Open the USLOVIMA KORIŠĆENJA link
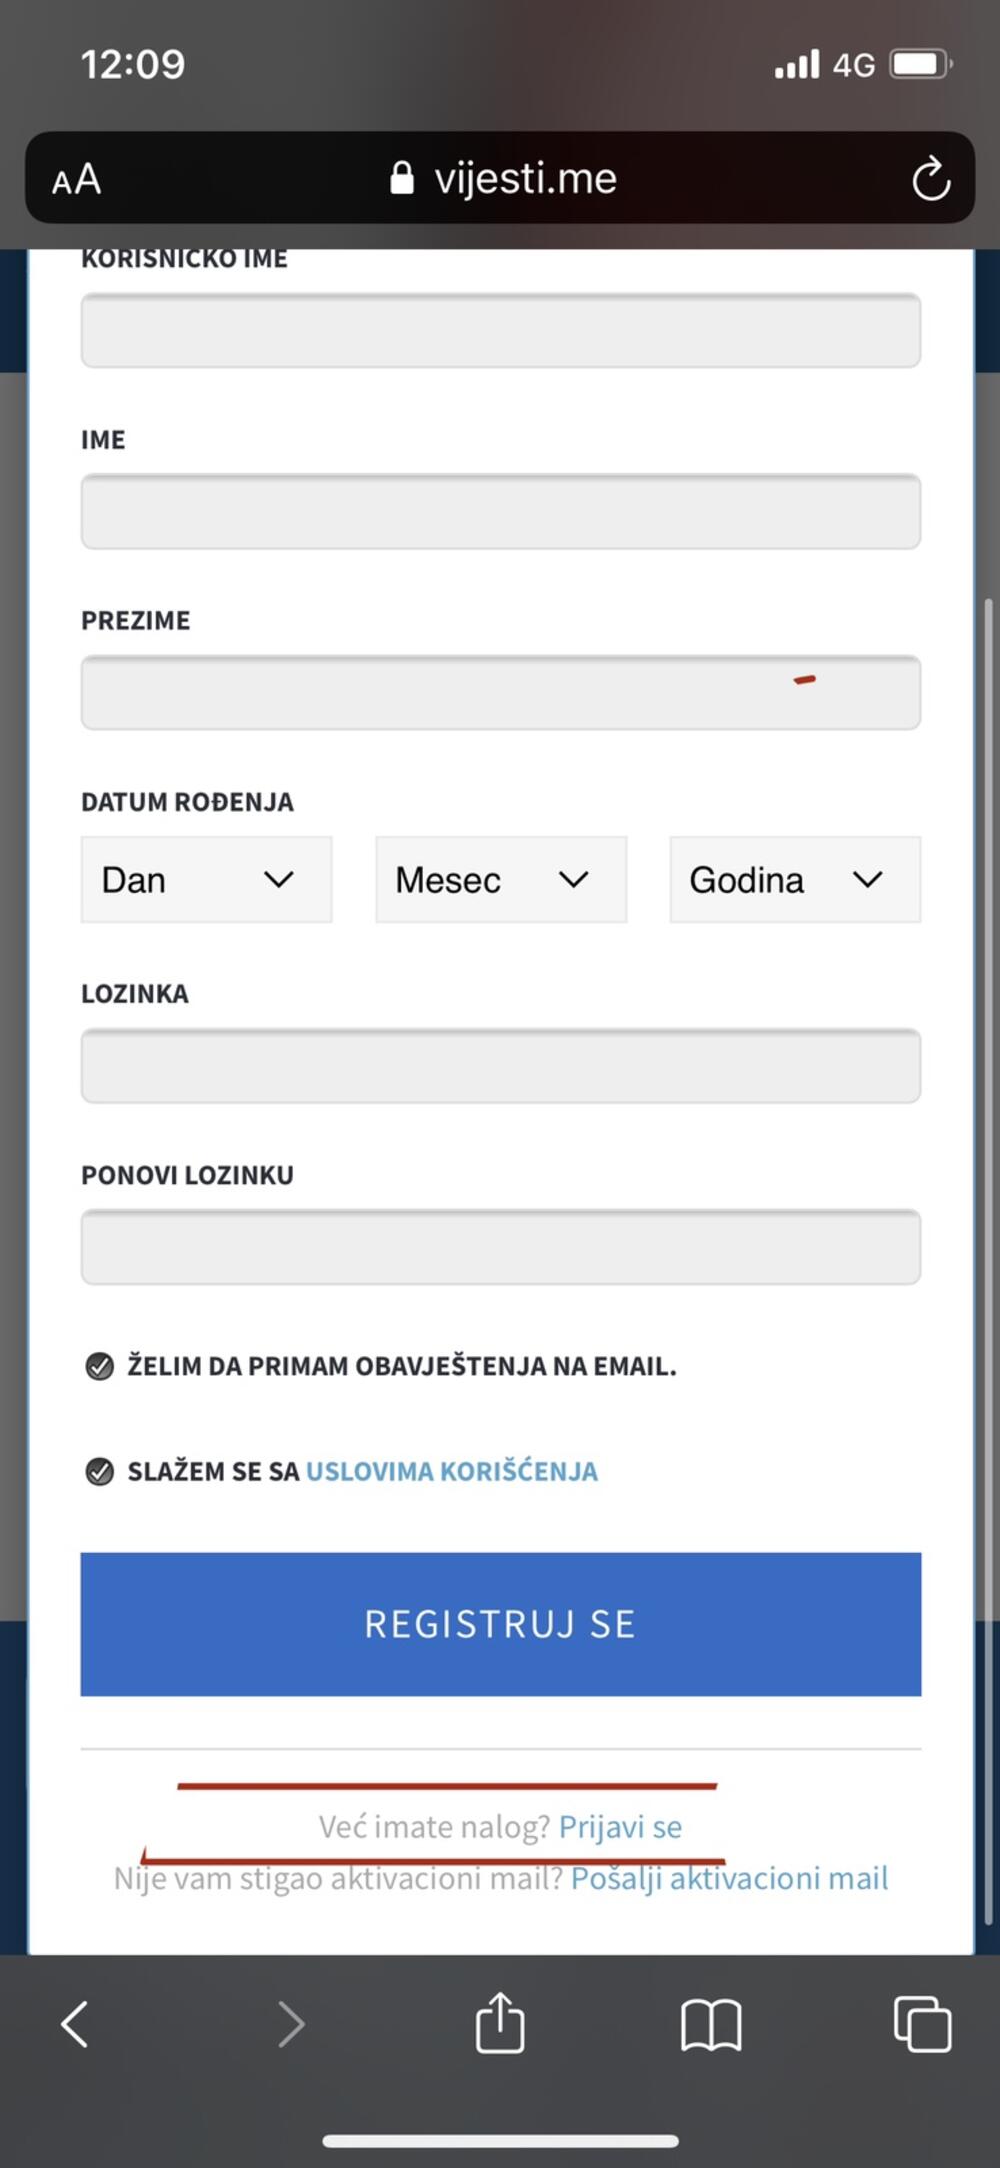 [452, 1471]
